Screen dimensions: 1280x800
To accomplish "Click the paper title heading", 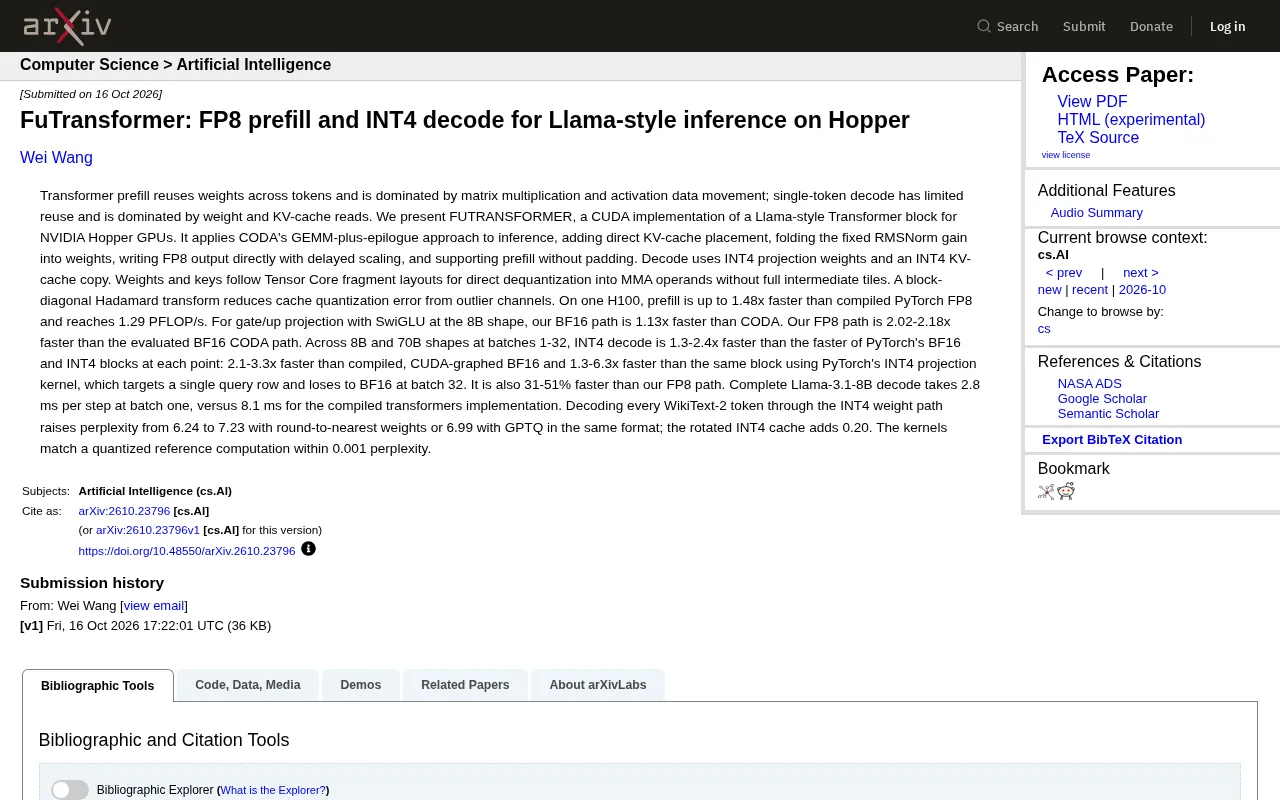I will pyautogui.click(x=465, y=121).
